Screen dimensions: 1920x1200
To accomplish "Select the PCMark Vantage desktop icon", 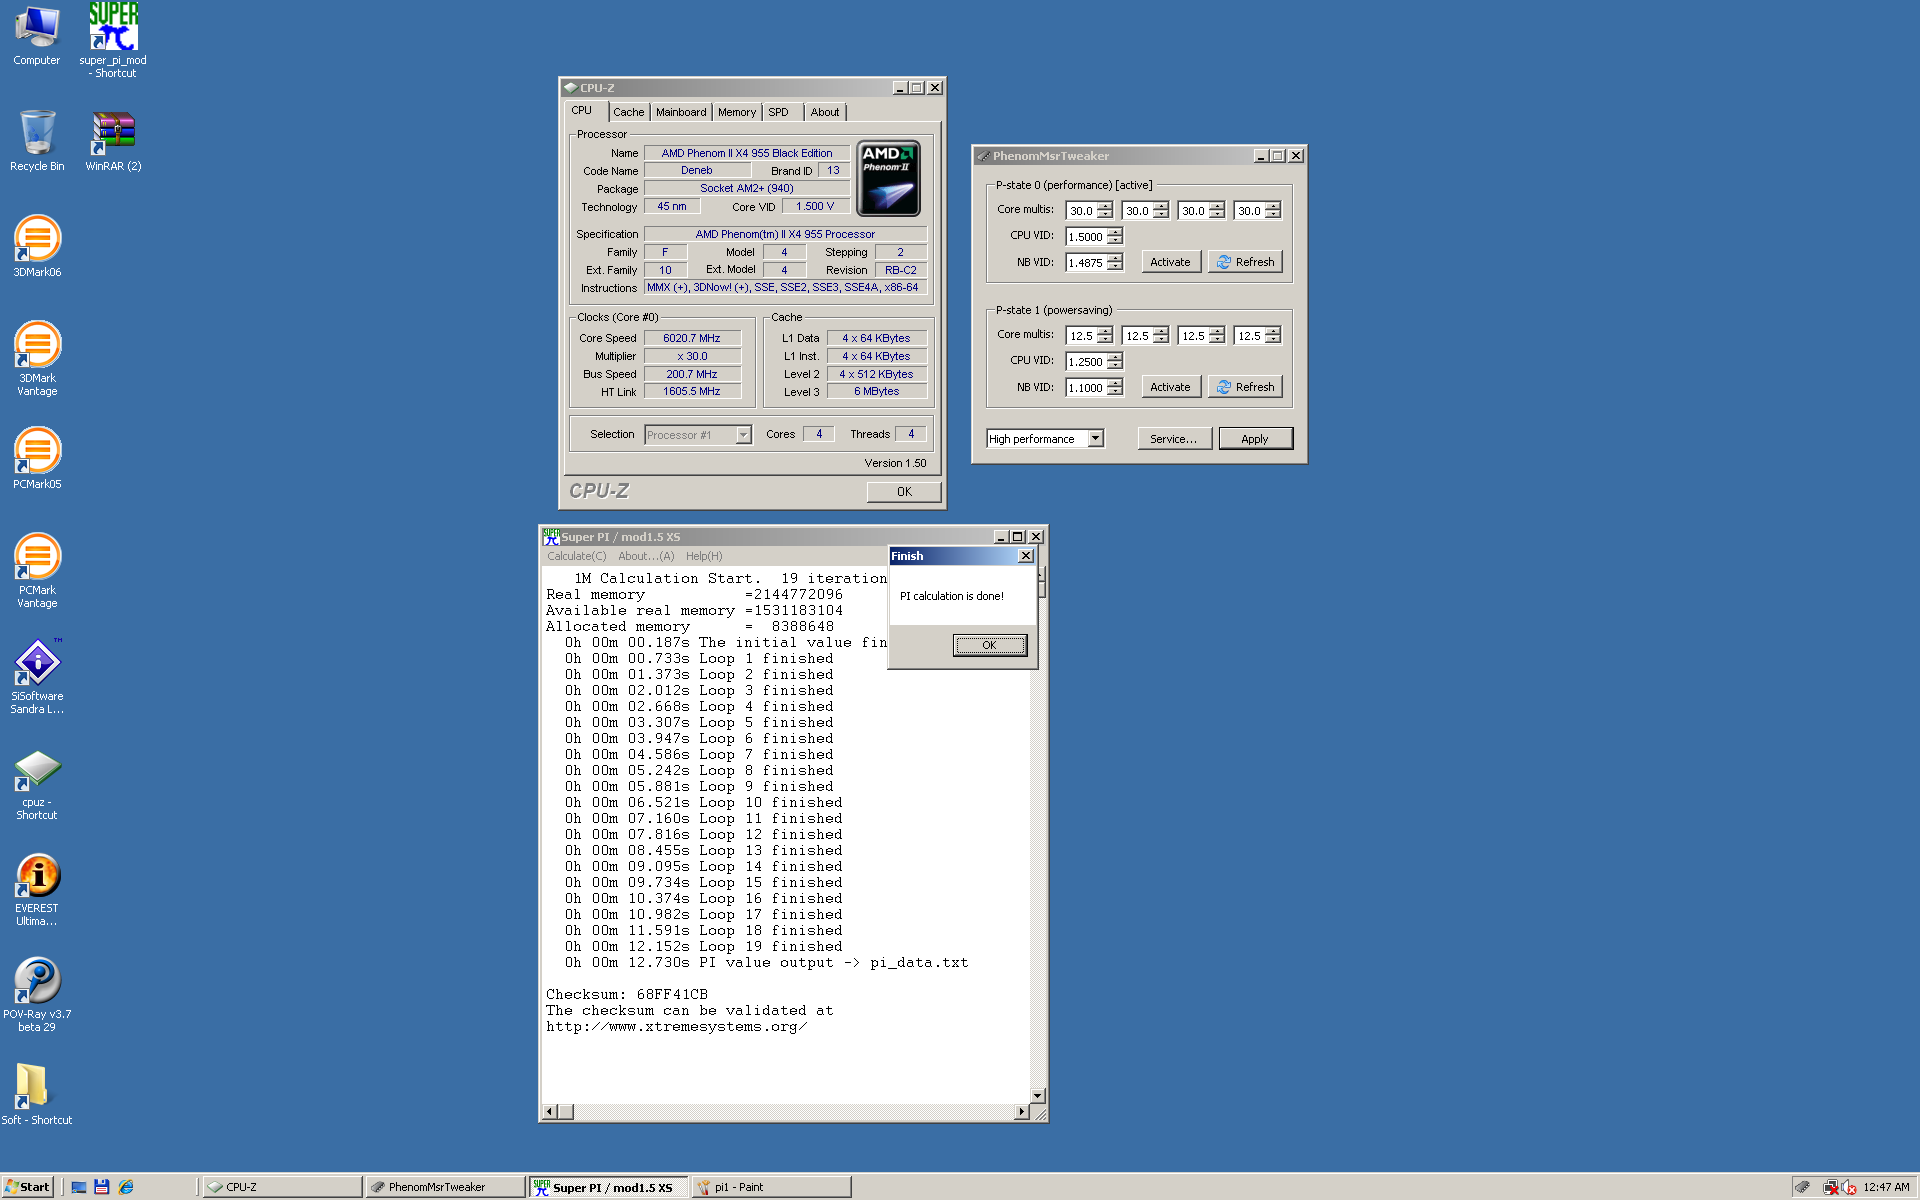I will [37, 570].
